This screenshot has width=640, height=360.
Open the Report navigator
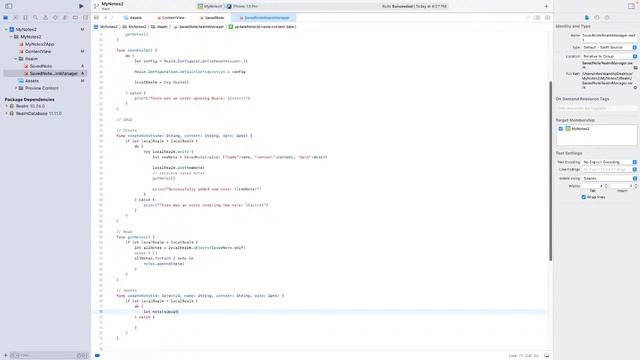tap(85, 18)
